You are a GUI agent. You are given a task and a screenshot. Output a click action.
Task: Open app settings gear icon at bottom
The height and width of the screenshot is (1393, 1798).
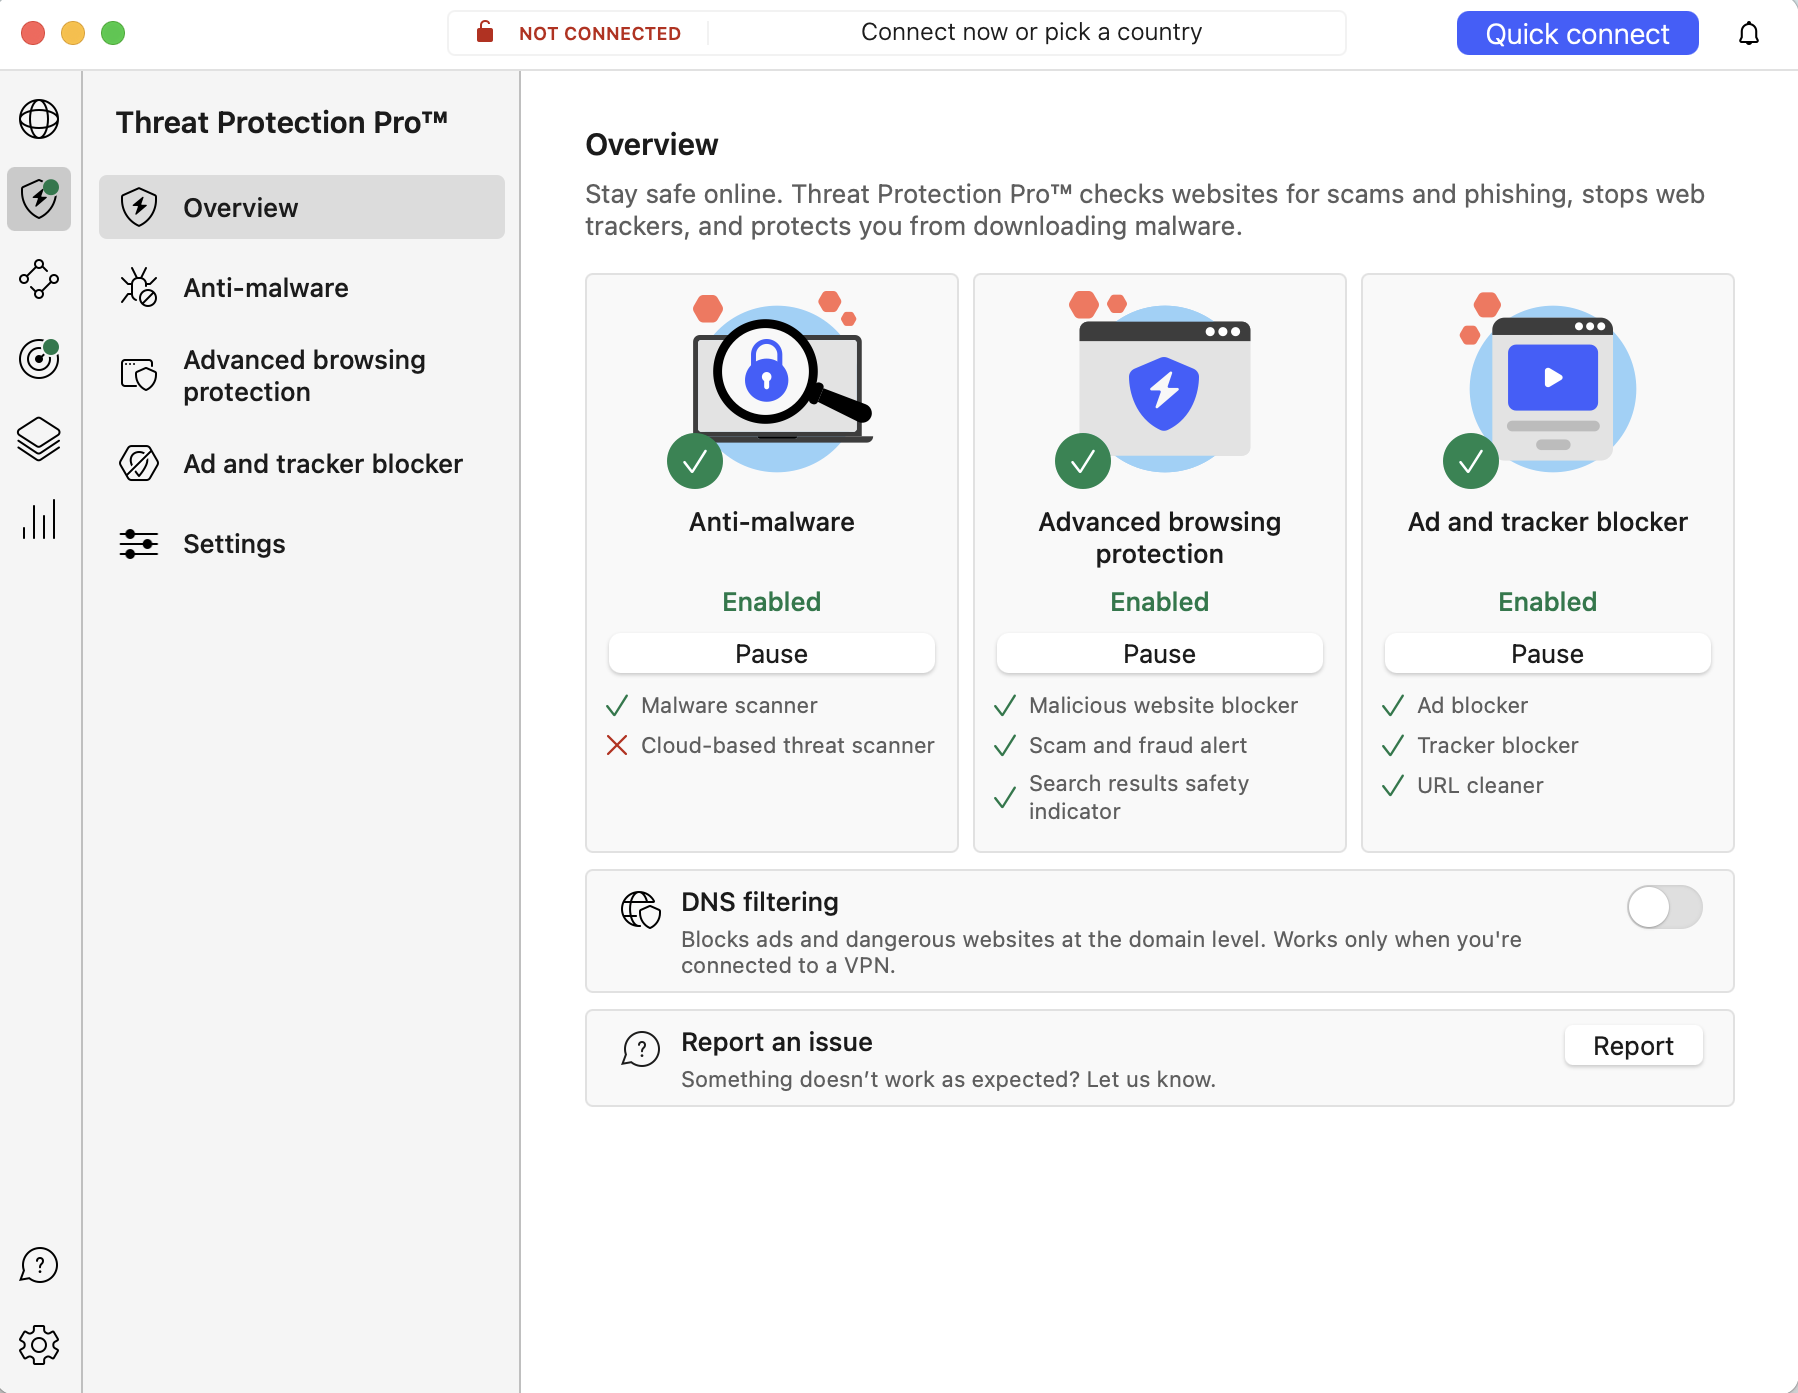coord(39,1345)
